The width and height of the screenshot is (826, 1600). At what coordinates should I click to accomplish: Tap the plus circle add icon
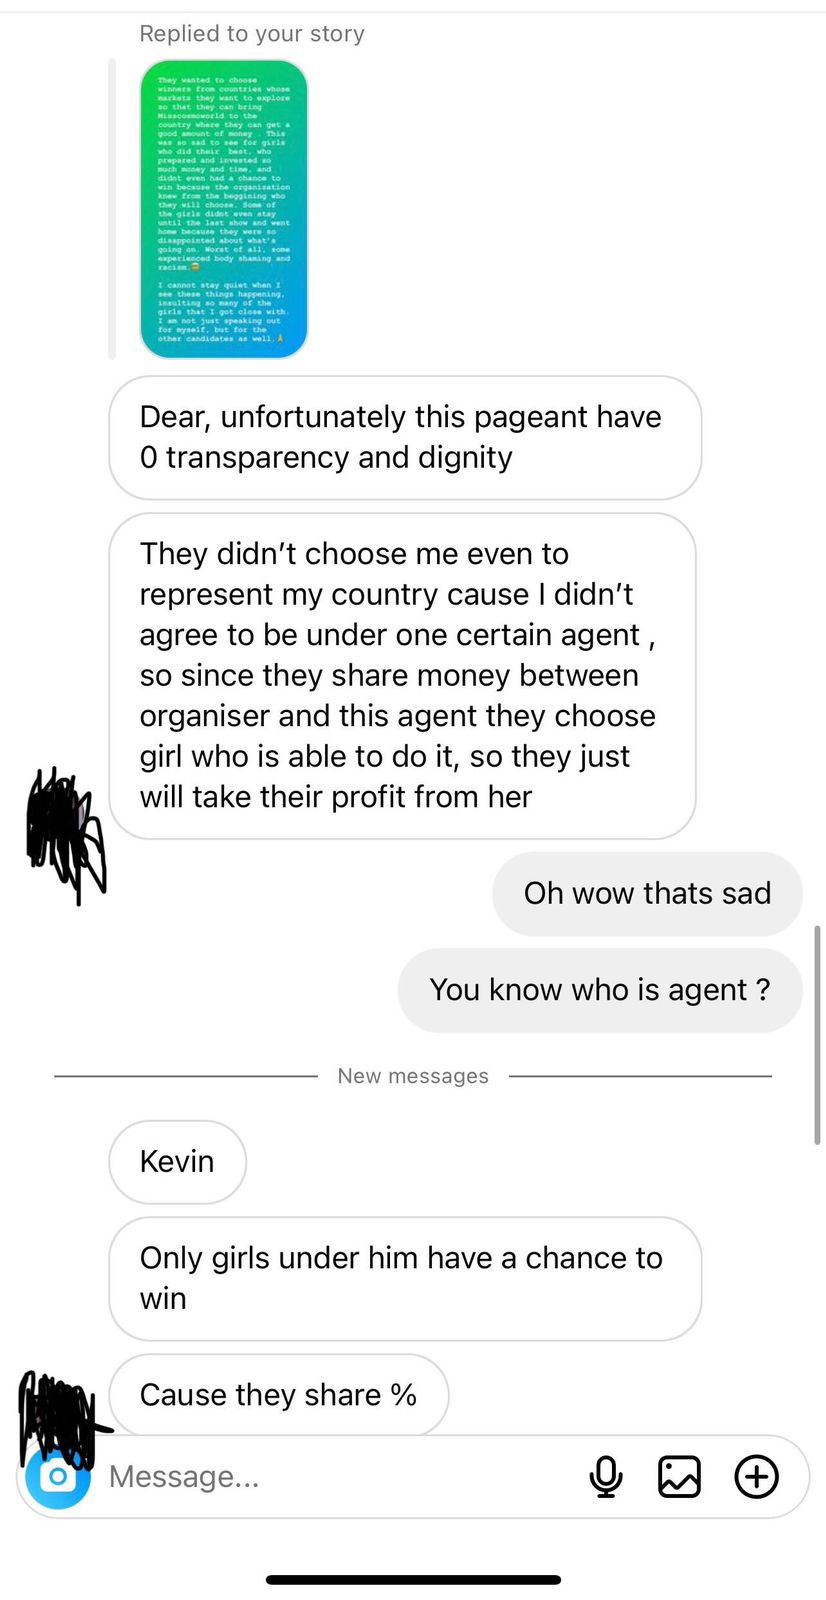click(757, 1476)
